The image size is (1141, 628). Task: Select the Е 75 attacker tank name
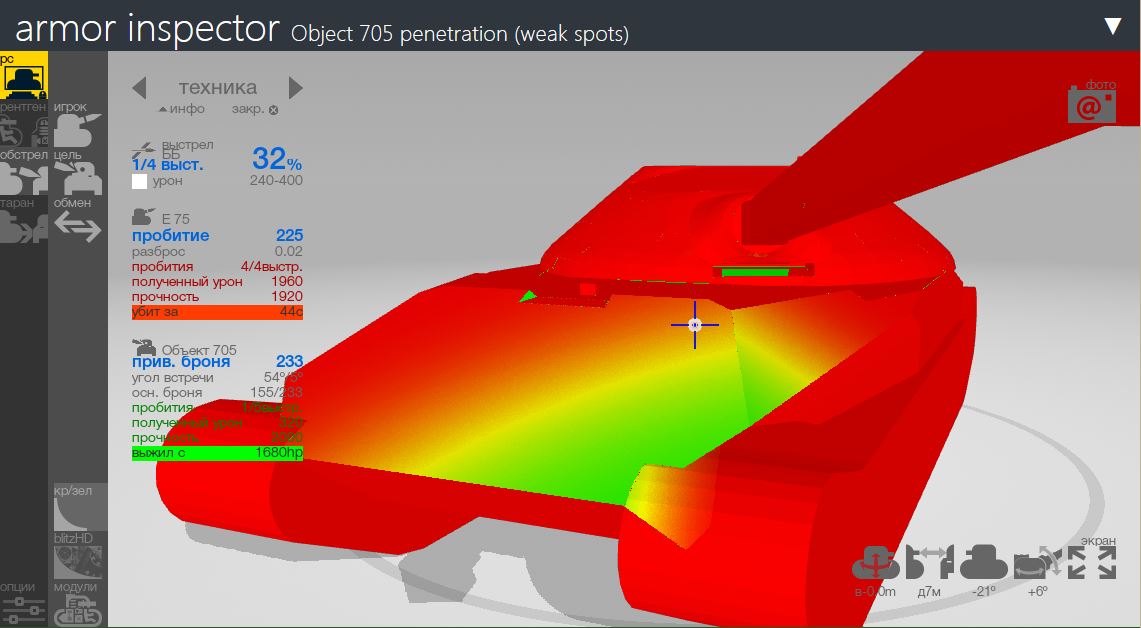tap(175, 219)
